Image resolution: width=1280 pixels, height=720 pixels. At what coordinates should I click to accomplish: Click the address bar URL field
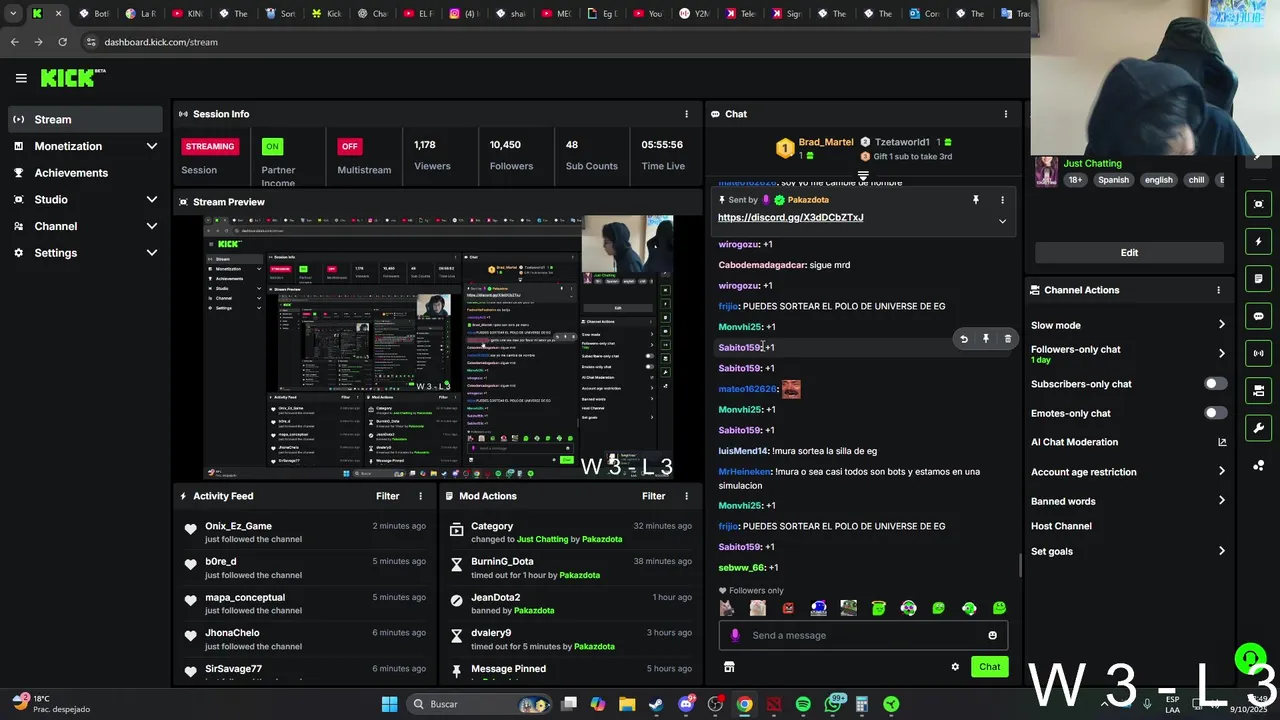[x=555, y=42]
